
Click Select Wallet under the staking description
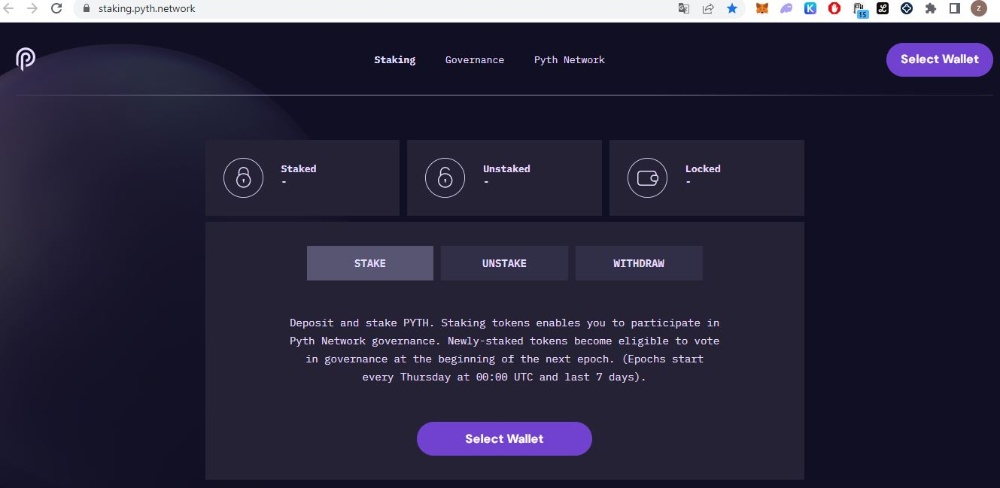coord(504,439)
